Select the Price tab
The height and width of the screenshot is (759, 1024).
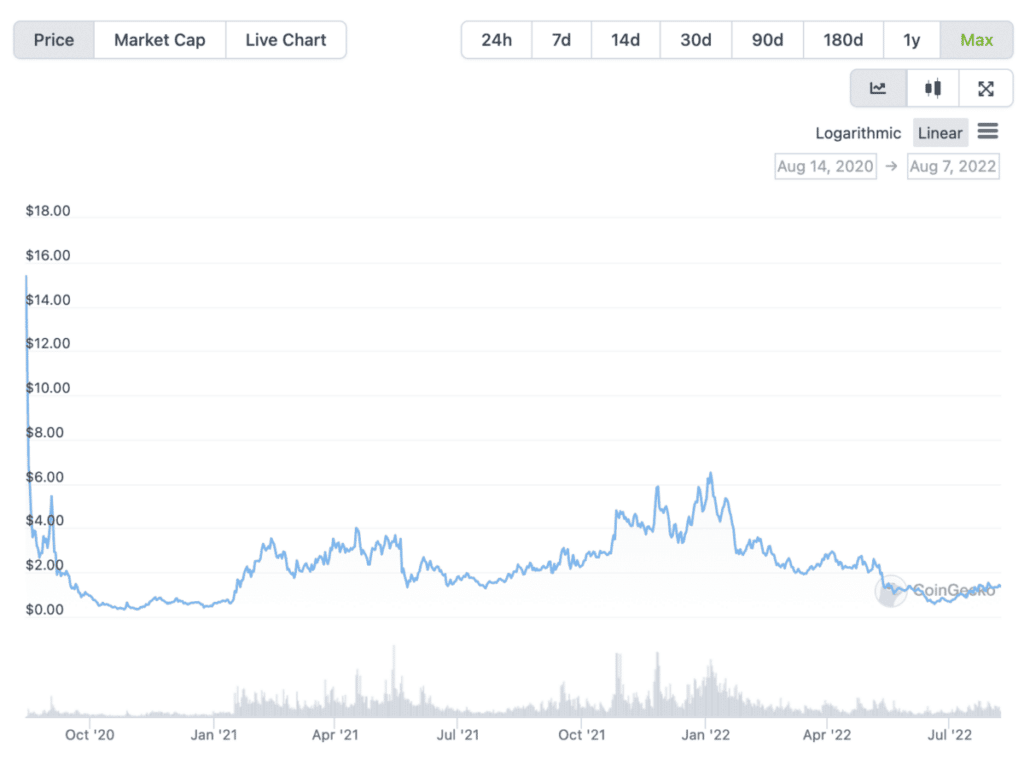point(54,40)
